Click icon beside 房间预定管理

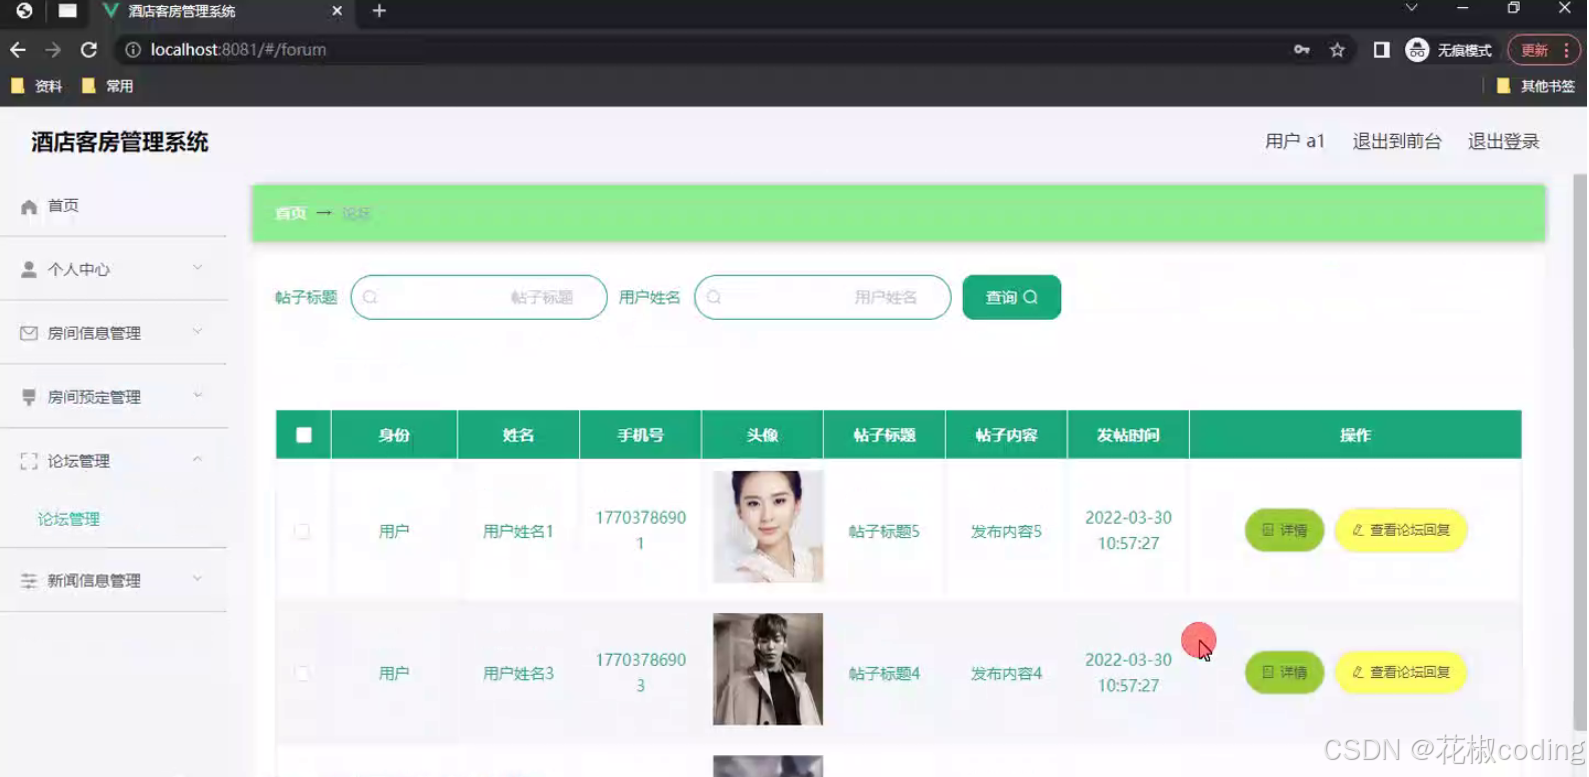click(x=29, y=397)
